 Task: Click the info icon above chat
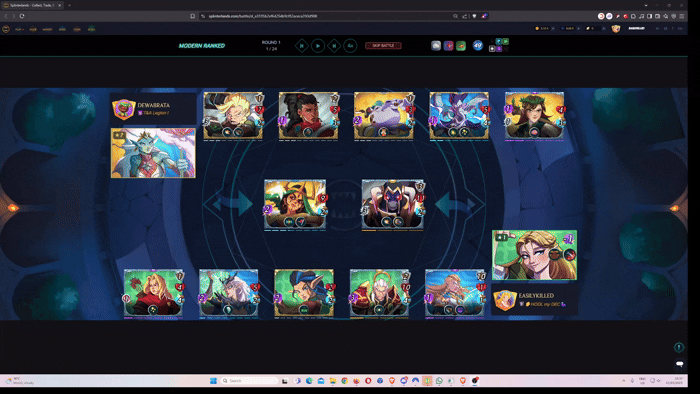679,347
